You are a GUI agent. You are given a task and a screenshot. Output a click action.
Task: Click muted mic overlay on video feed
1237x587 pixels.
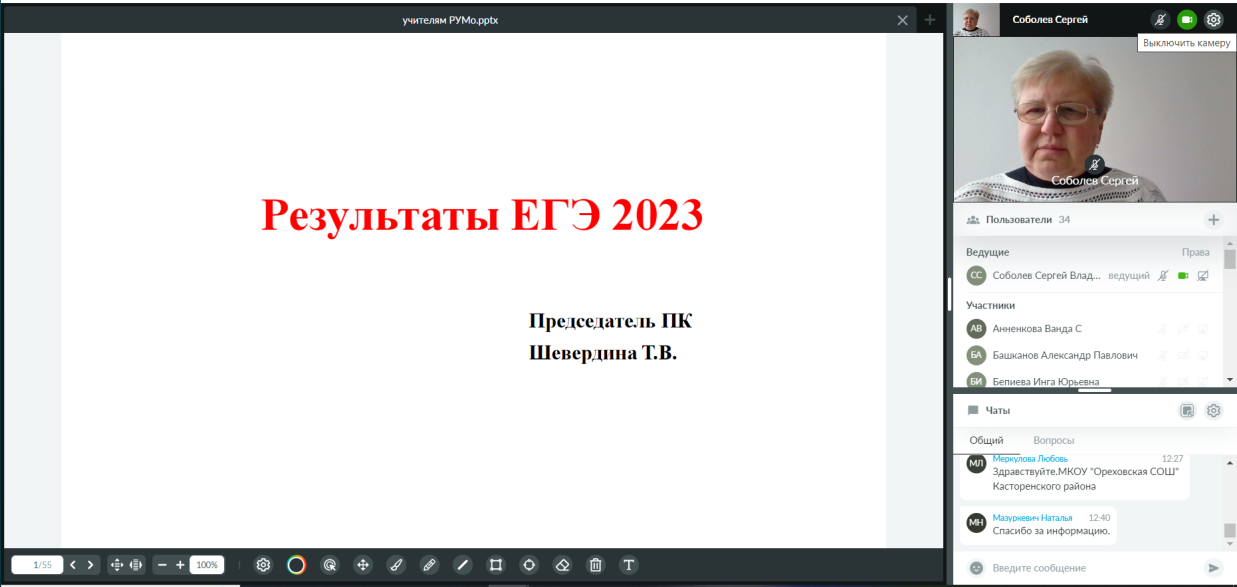(1095, 165)
